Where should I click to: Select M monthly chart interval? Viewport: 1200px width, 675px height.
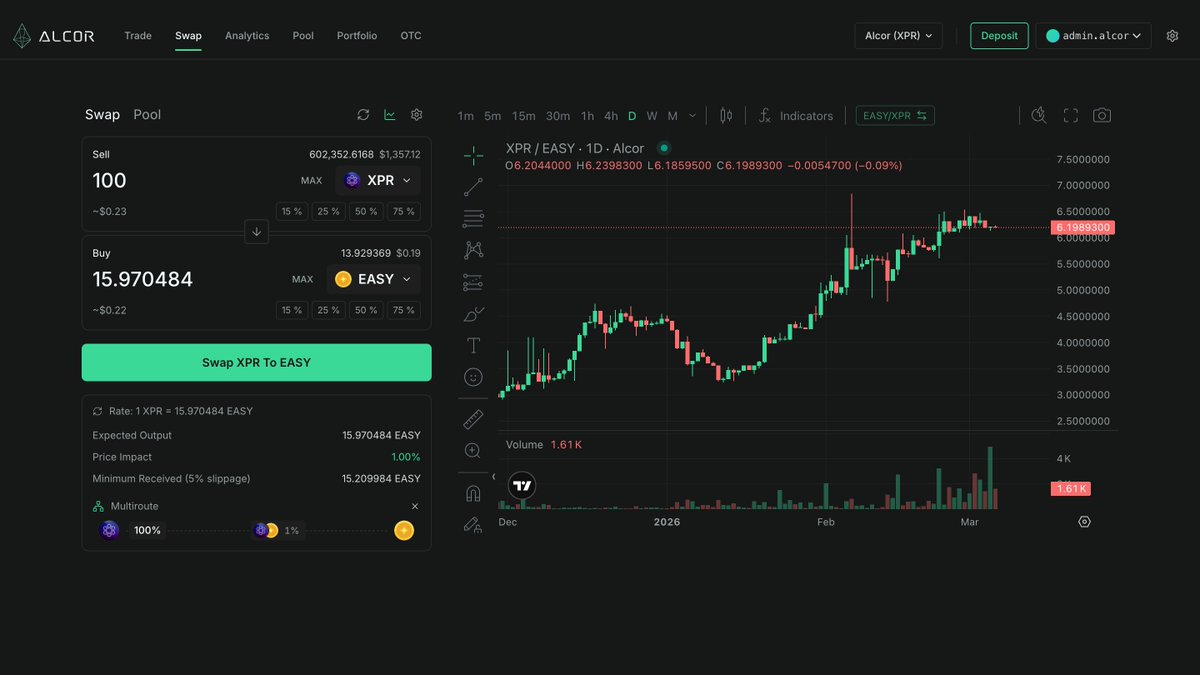pyautogui.click(x=673, y=116)
